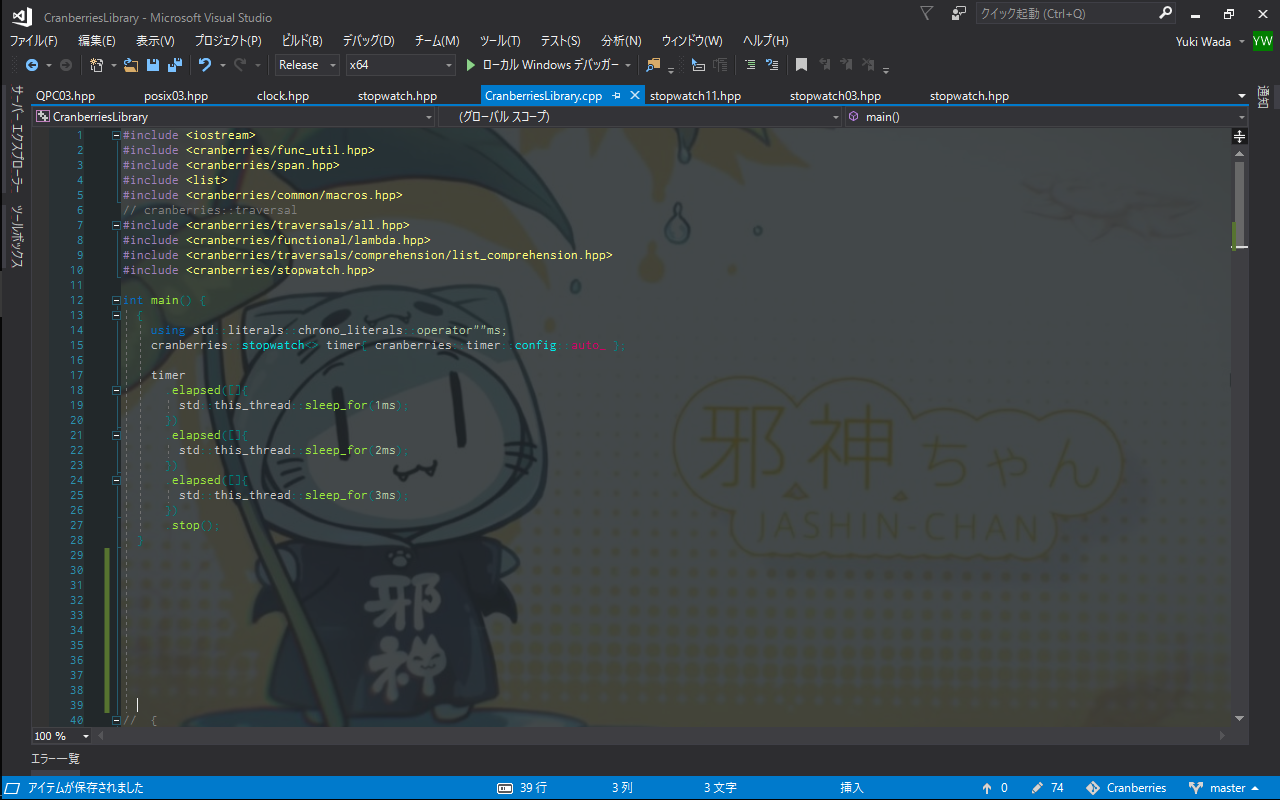Open the Cranberries repository indicator

[1126, 788]
